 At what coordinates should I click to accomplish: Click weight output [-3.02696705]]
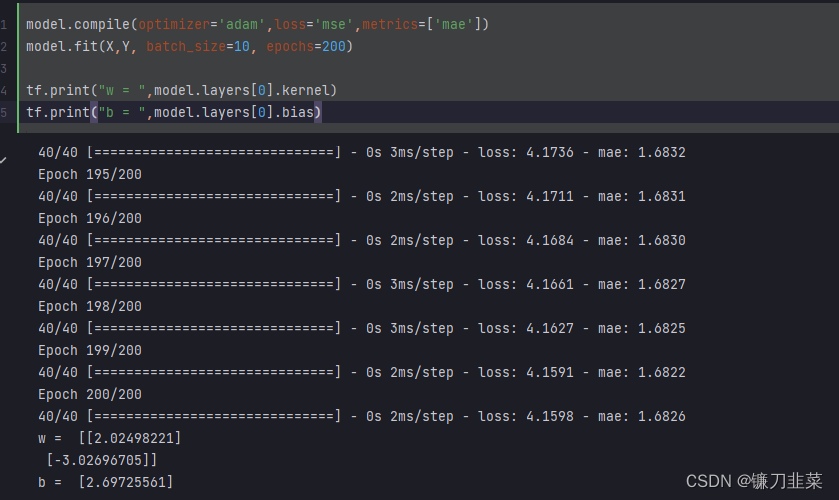[102, 460]
